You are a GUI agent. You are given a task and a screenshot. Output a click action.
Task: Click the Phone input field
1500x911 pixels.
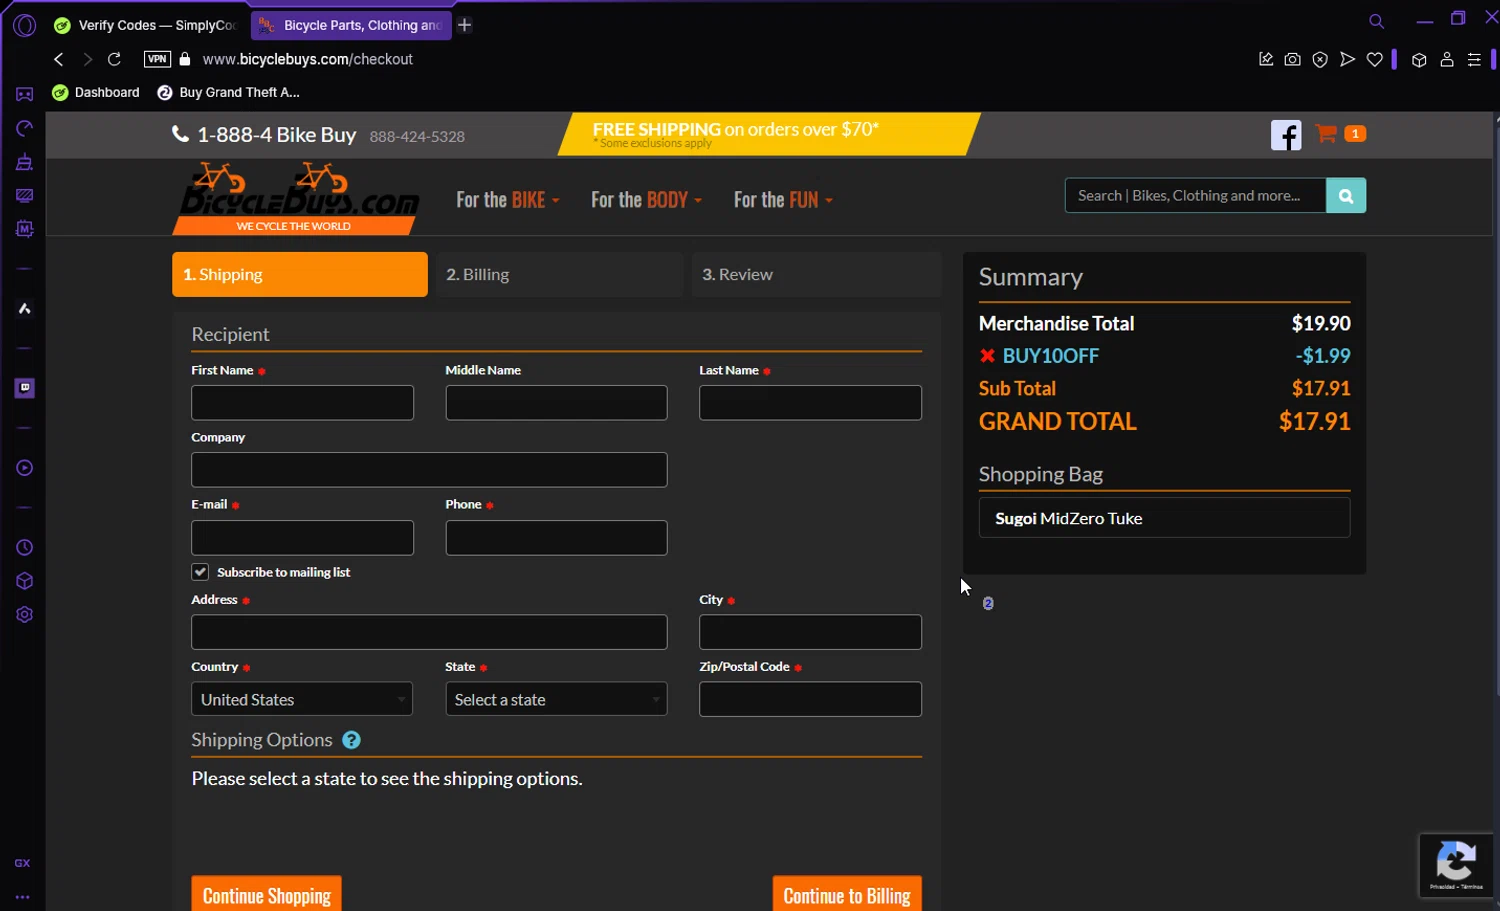(556, 538)
